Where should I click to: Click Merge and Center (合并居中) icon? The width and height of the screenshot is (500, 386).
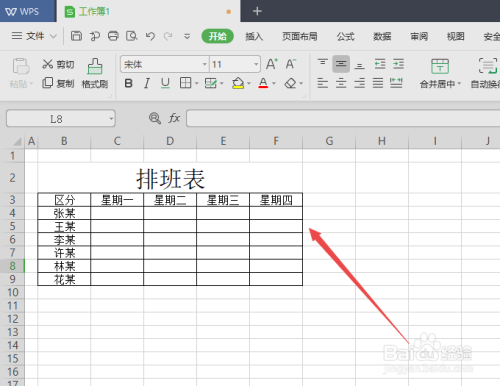click(x=440, y=66)
